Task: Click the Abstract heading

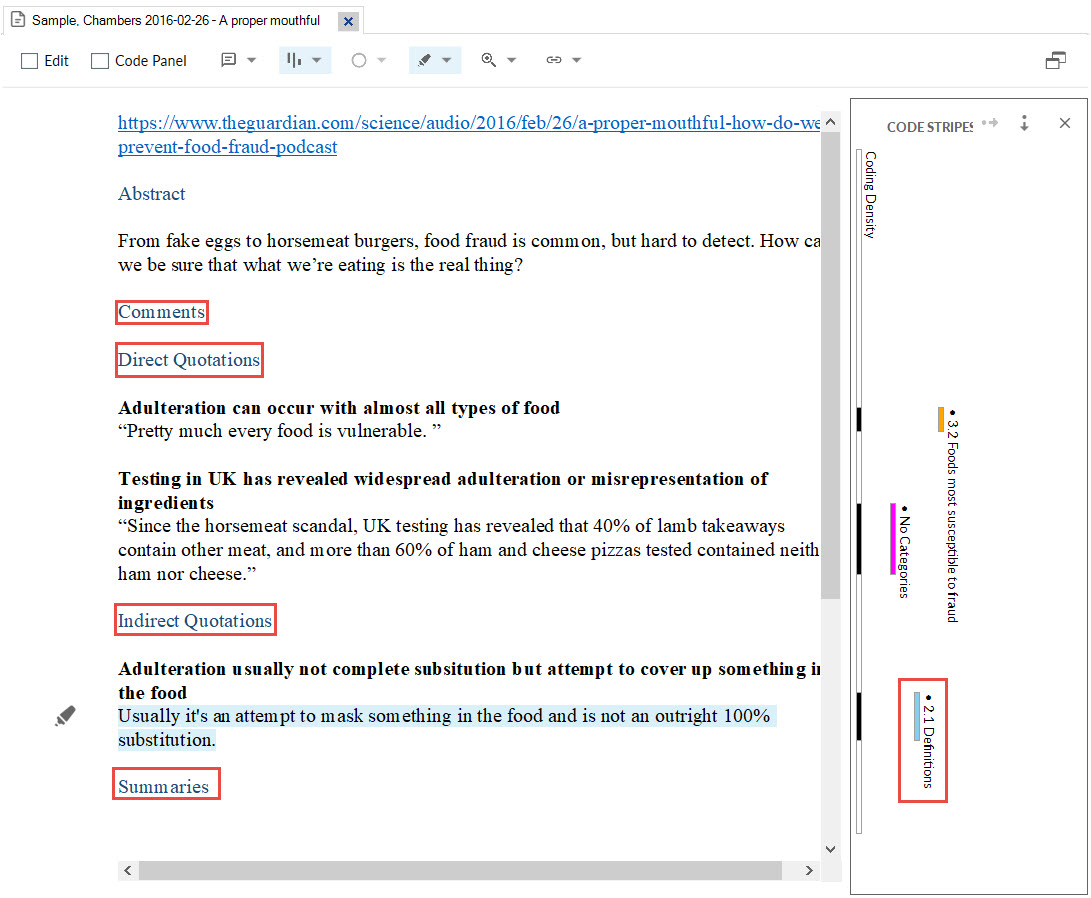Action: pos(152,194)
